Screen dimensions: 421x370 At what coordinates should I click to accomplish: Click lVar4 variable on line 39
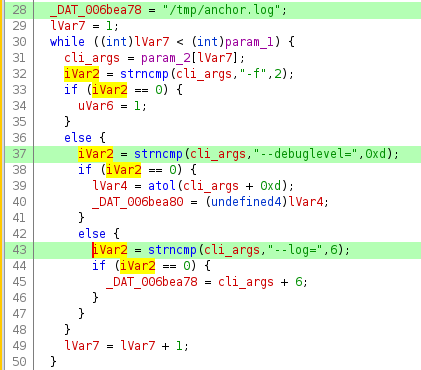point(110,186)
